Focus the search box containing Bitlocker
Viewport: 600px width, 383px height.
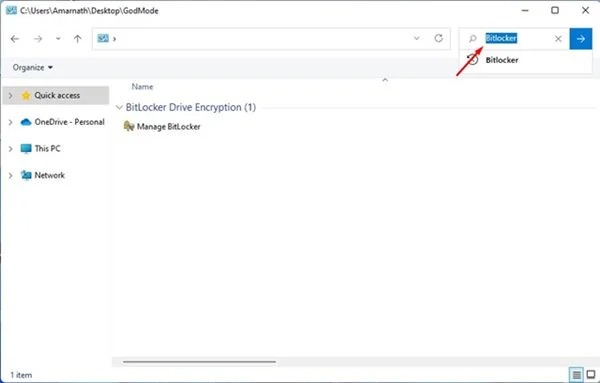click(x=515, y=38)
